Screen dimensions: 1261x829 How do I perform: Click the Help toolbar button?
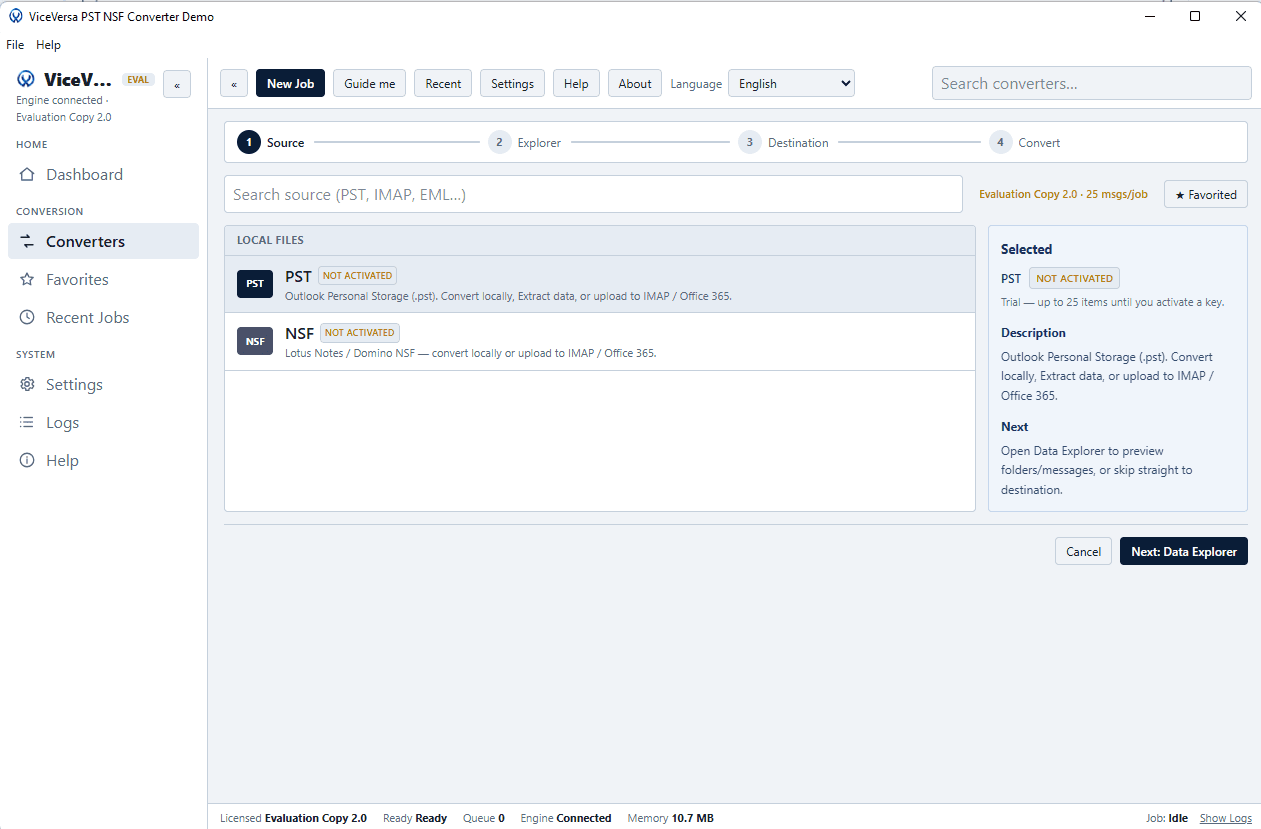click(576, 84)
